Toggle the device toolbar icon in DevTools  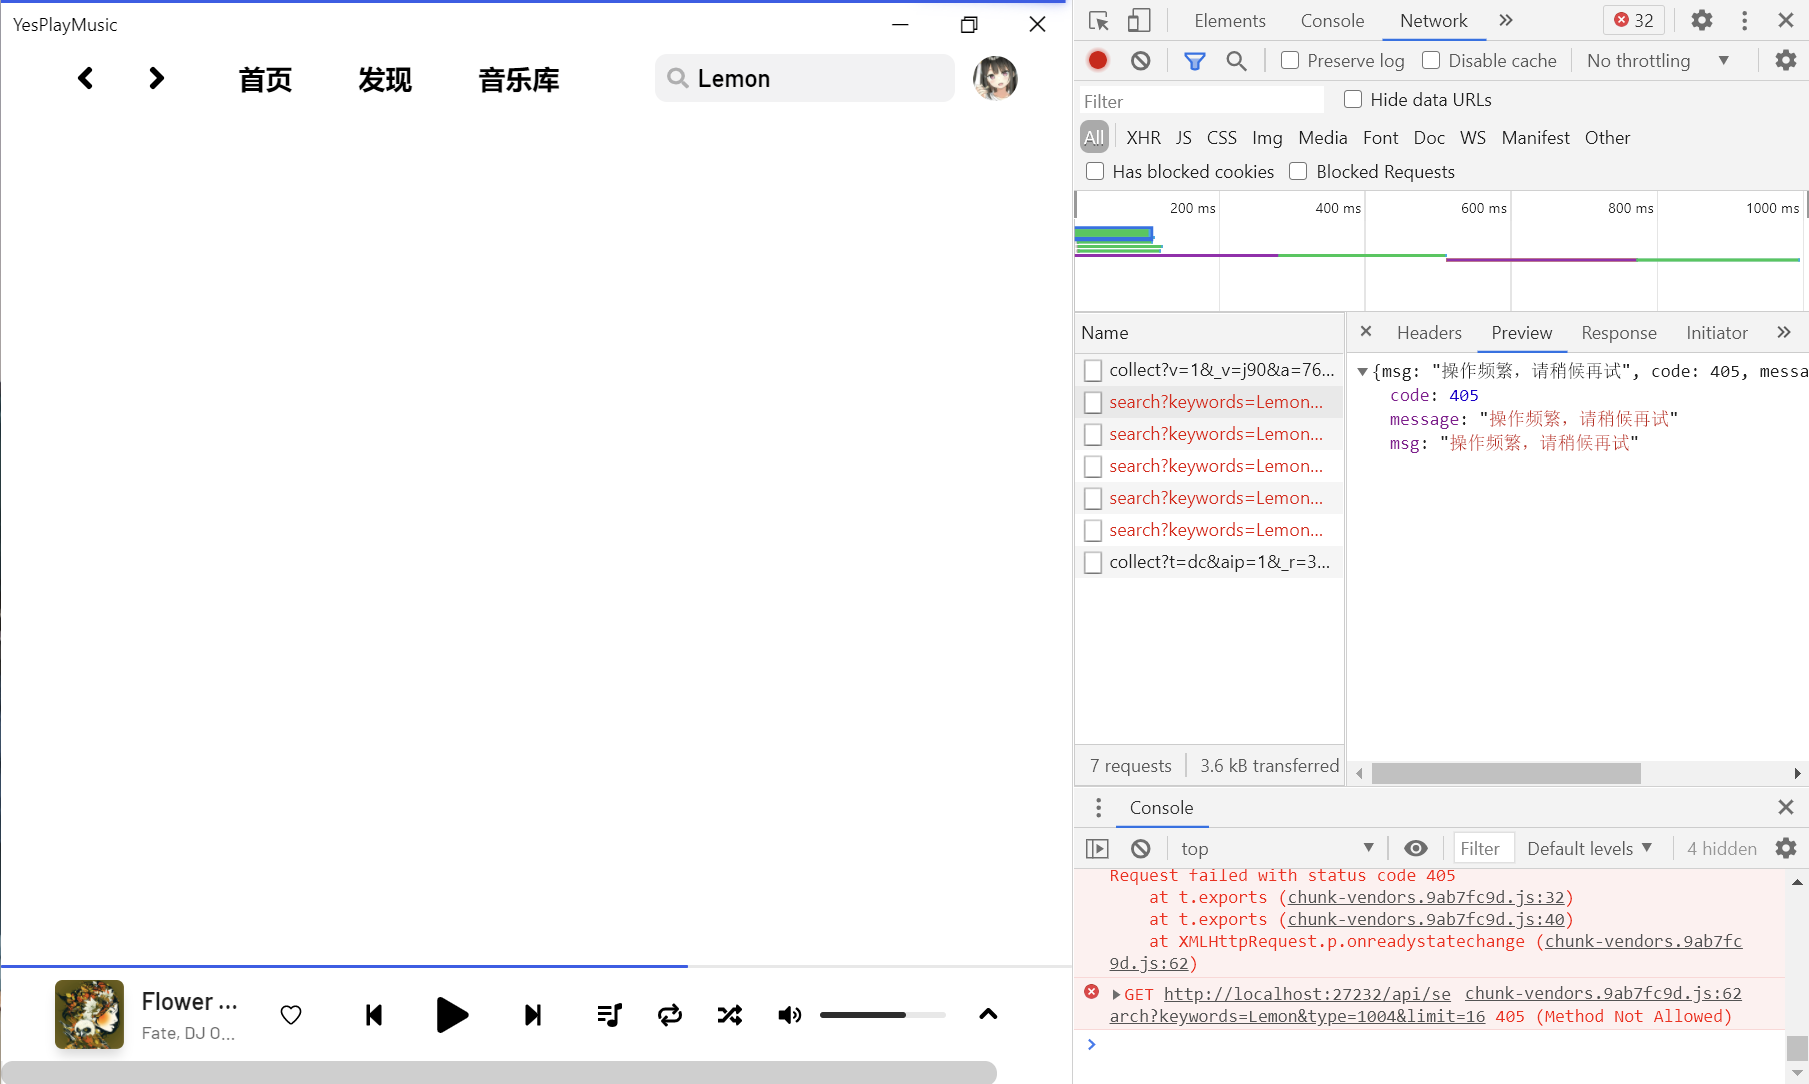pyautogui.click(x=1139, y=21)
